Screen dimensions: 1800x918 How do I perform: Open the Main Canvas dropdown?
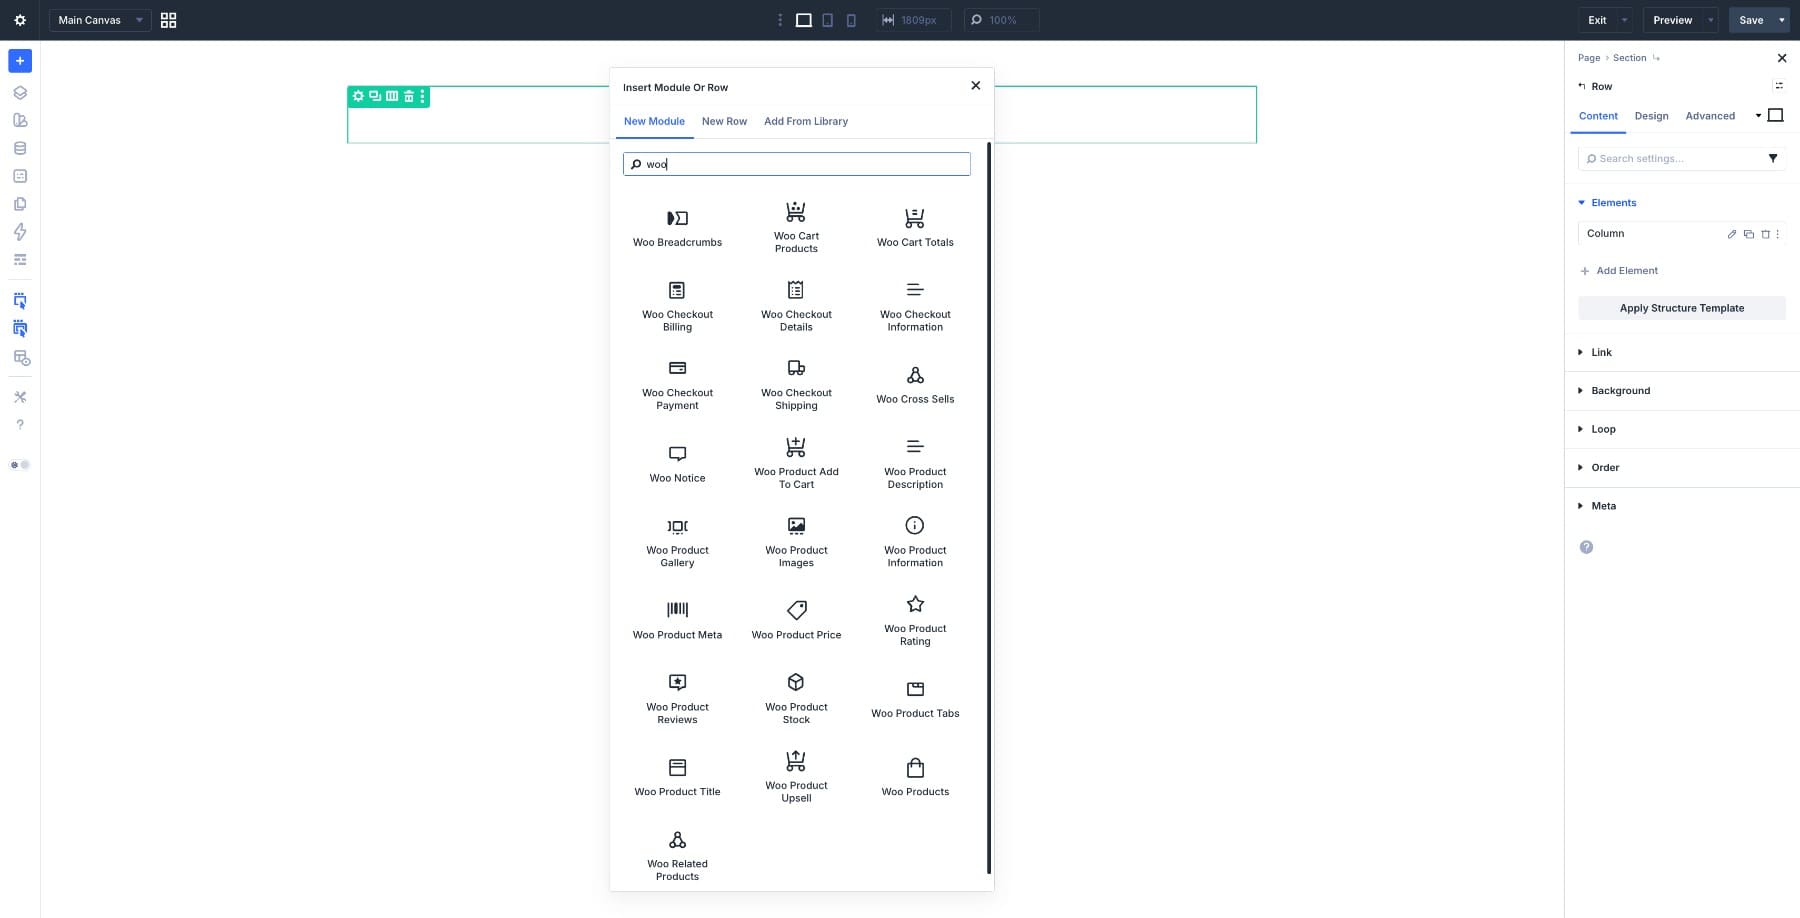click(x=99, y=20)
